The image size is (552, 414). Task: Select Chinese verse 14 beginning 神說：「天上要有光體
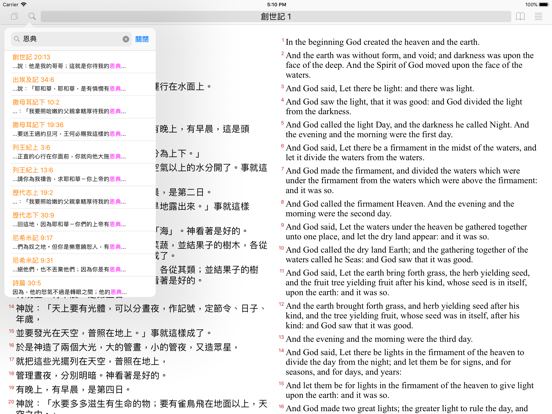139,314
